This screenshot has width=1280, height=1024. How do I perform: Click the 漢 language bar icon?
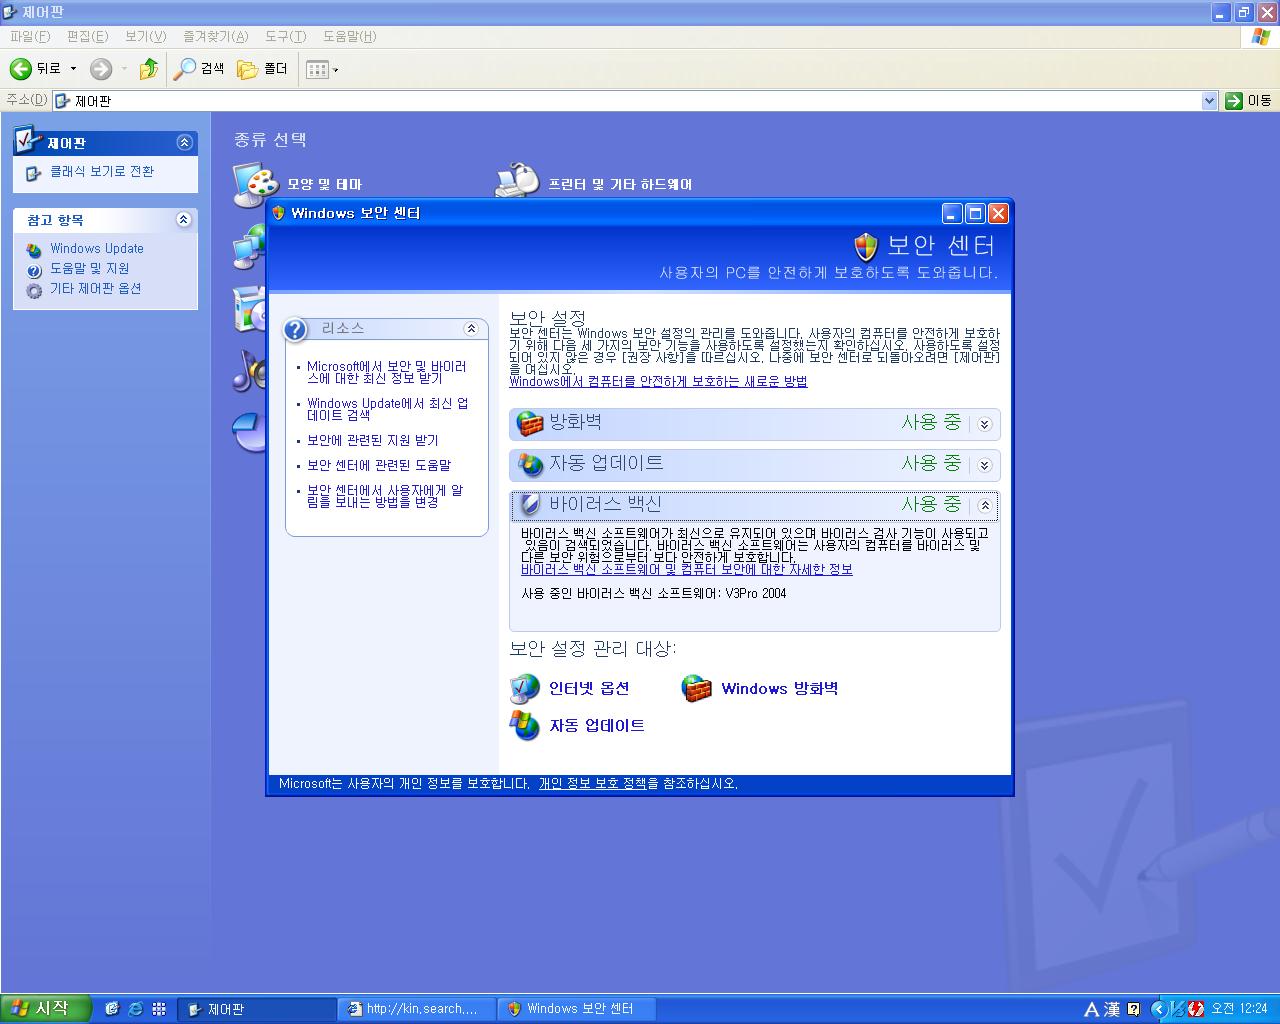point(1111,1009)
